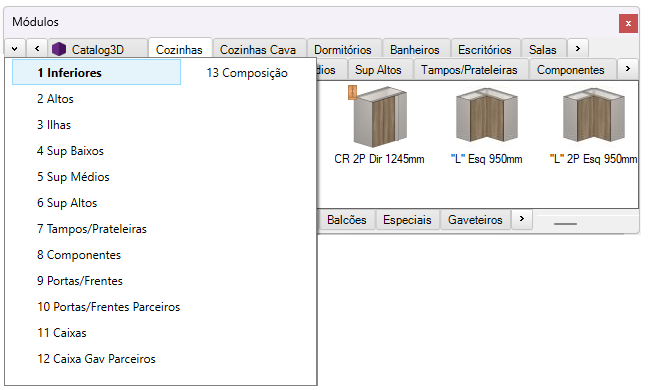This screenshot has height=390, width=653.
Task: Open the Cozinhas Cava tab
Action: [x=258, y=50]
